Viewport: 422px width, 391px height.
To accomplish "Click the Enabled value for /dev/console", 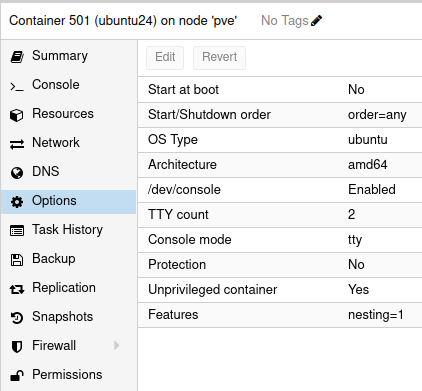I will pos(372,190).
